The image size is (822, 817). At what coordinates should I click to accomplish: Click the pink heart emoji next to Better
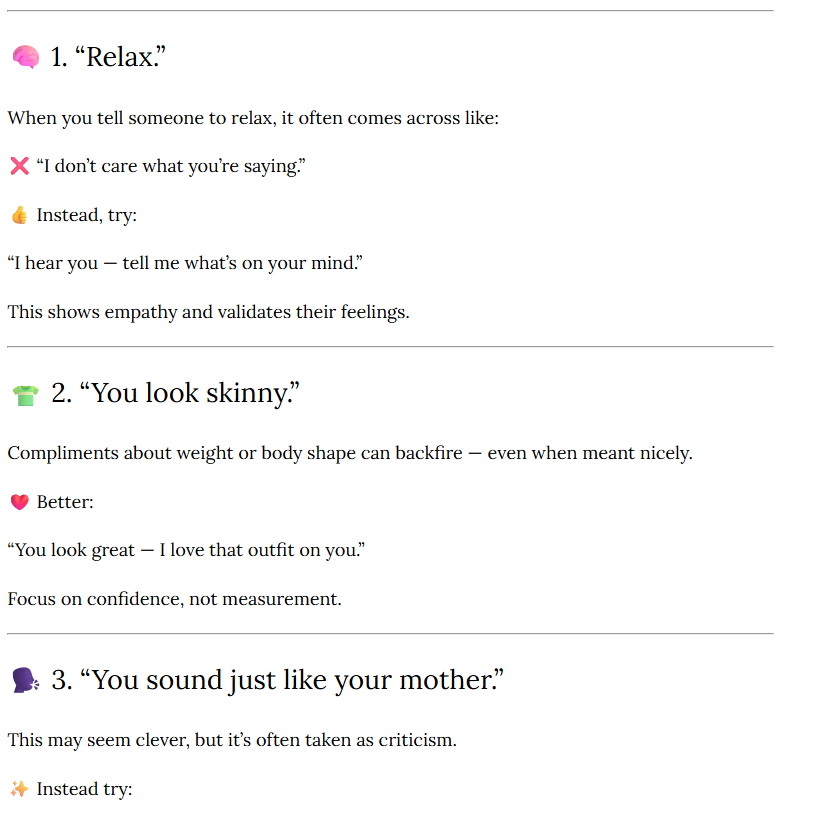click(19, 502)
